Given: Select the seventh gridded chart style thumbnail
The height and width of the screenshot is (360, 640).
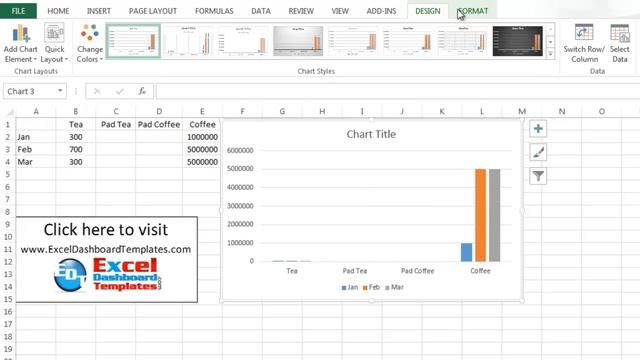Looking at the screenshot, I should click(462, 41).
